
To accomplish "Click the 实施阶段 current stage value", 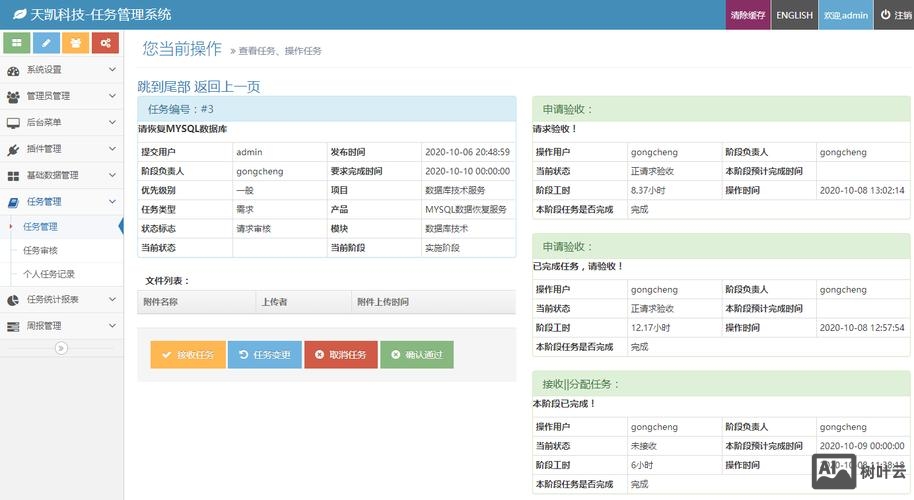I will click(x=442, y=248).
